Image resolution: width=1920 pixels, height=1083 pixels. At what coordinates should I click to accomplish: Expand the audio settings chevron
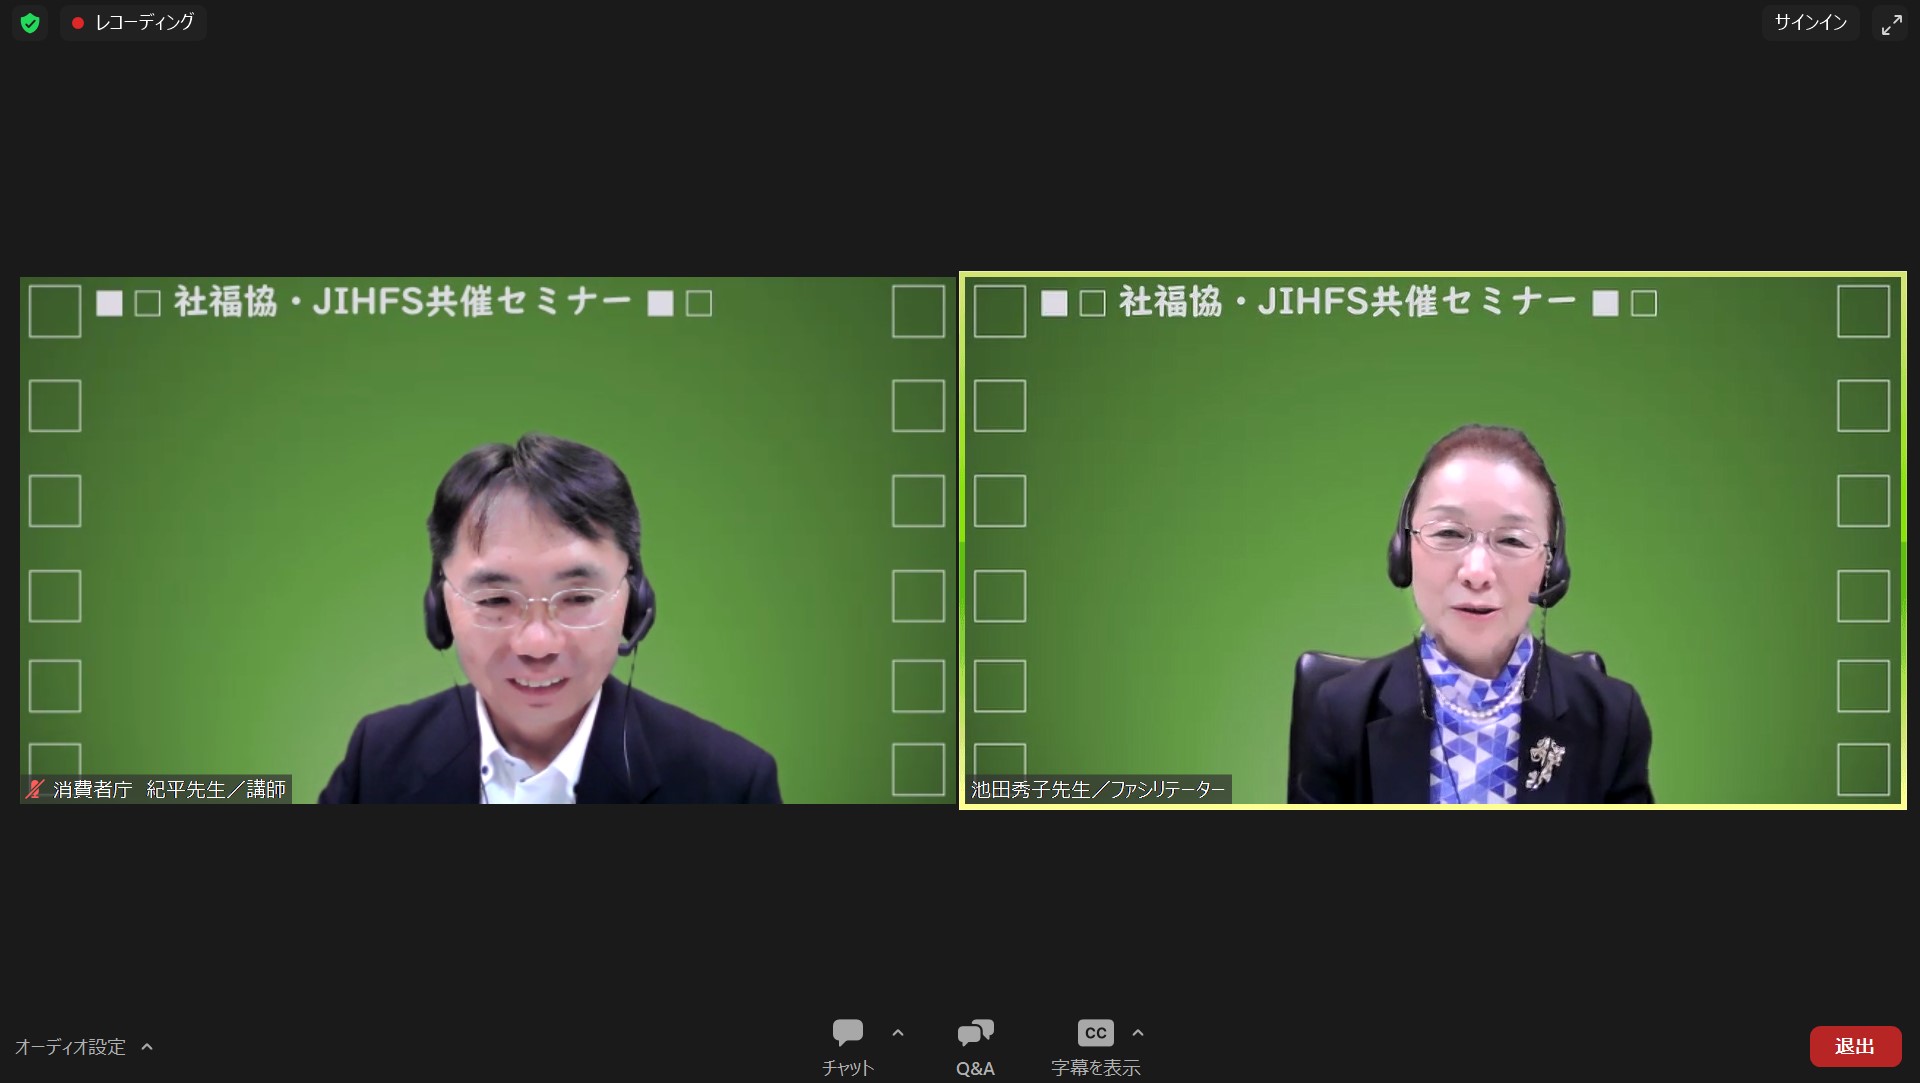coord(147,1047)
